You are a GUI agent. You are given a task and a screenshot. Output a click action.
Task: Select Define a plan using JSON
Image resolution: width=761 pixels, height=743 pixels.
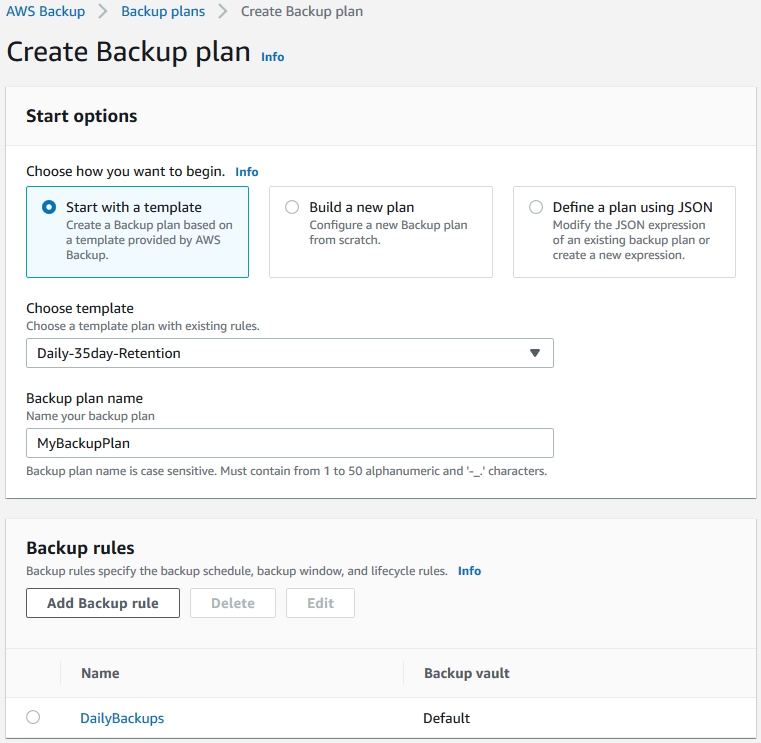[x=536, y=208]
